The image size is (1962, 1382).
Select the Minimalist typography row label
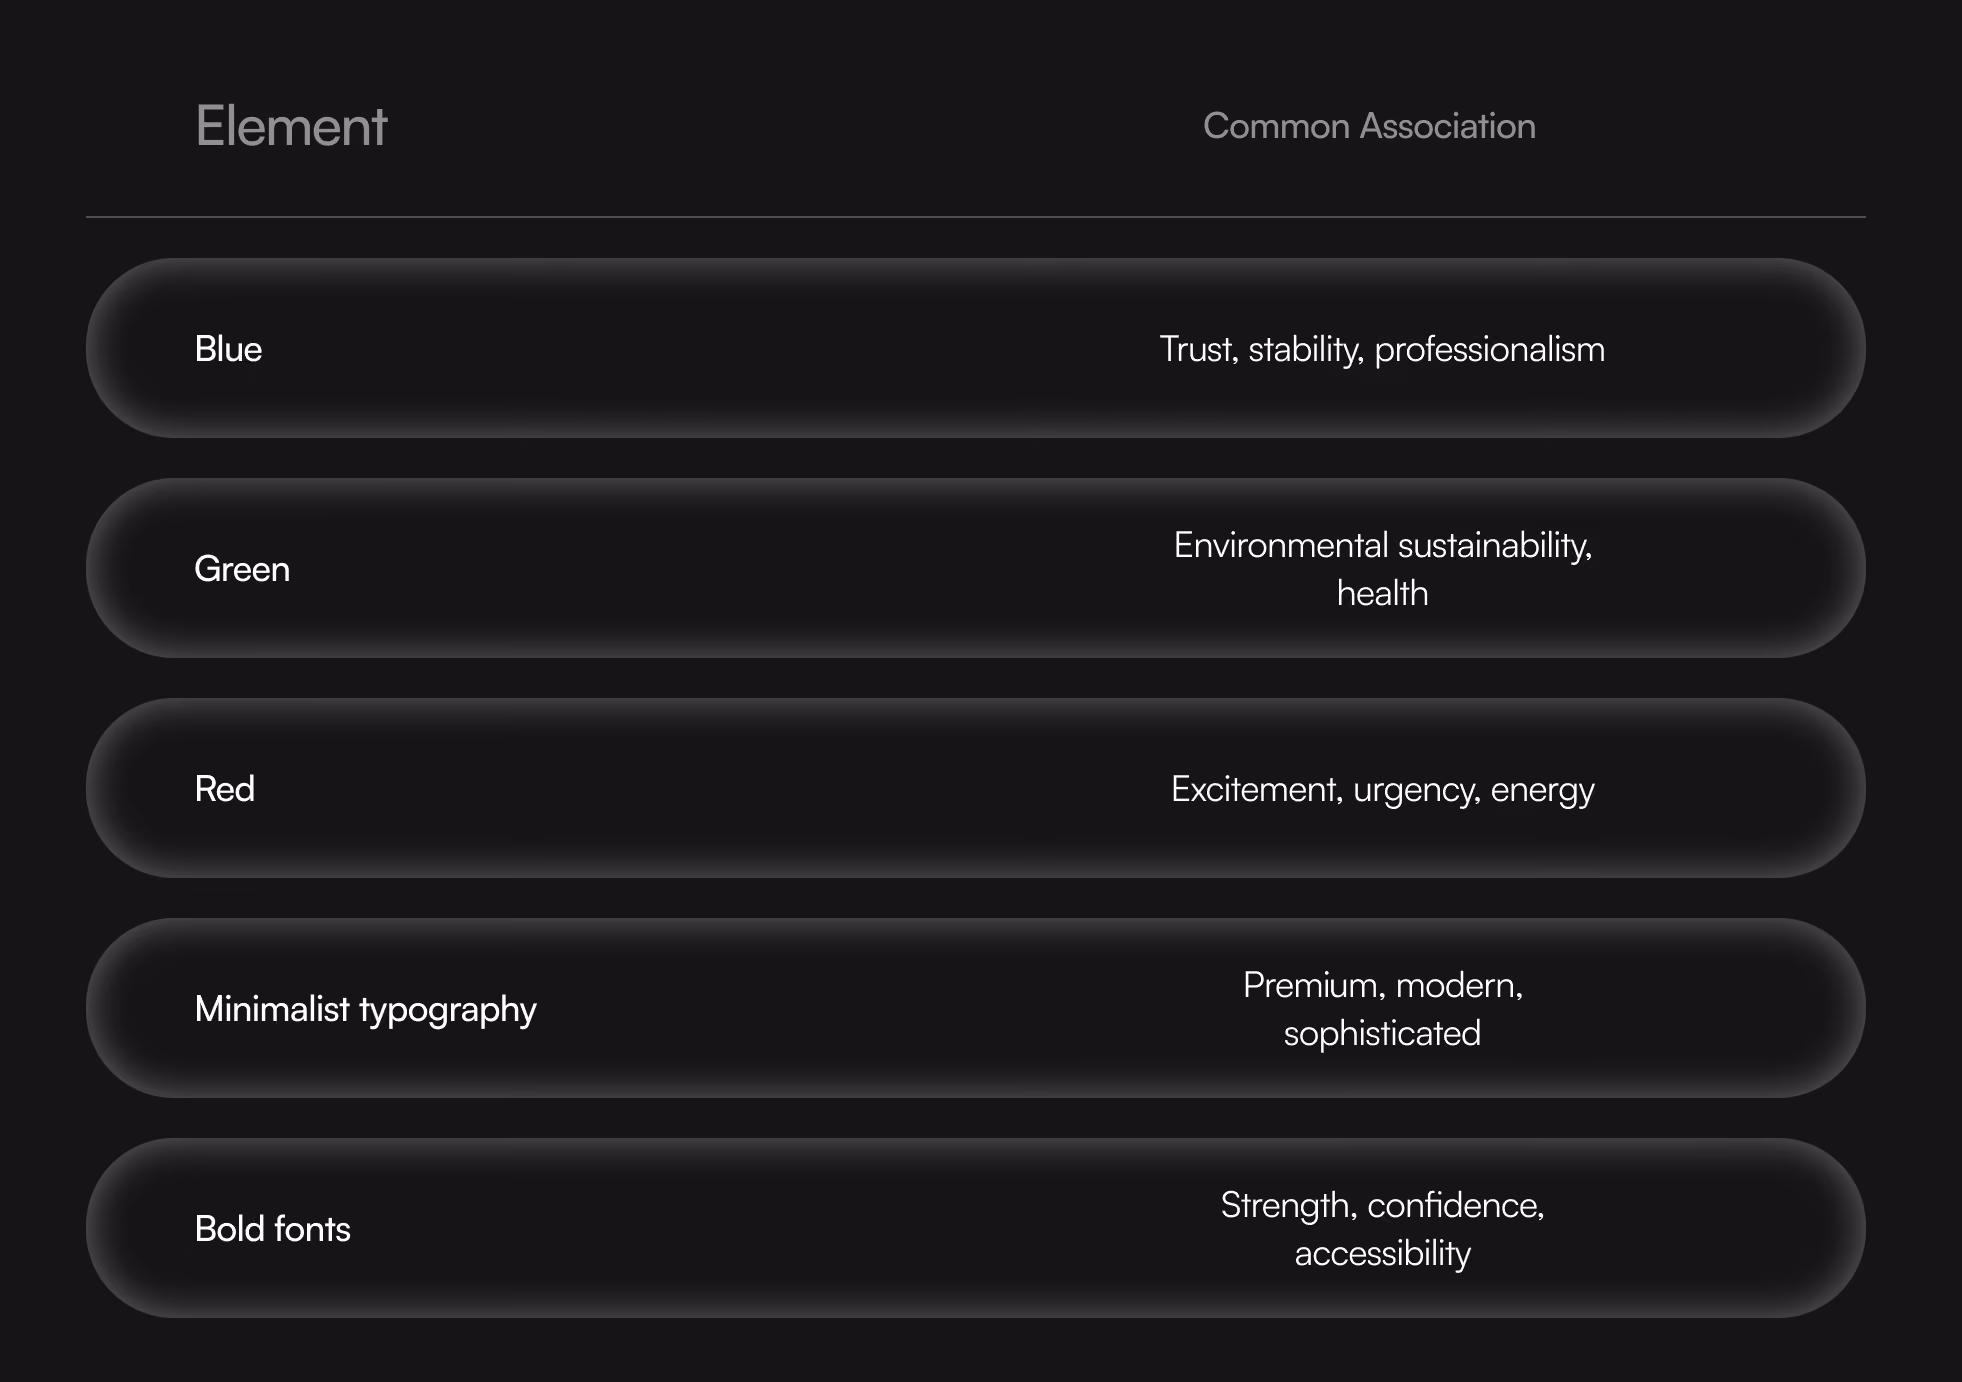[366, 1010]
